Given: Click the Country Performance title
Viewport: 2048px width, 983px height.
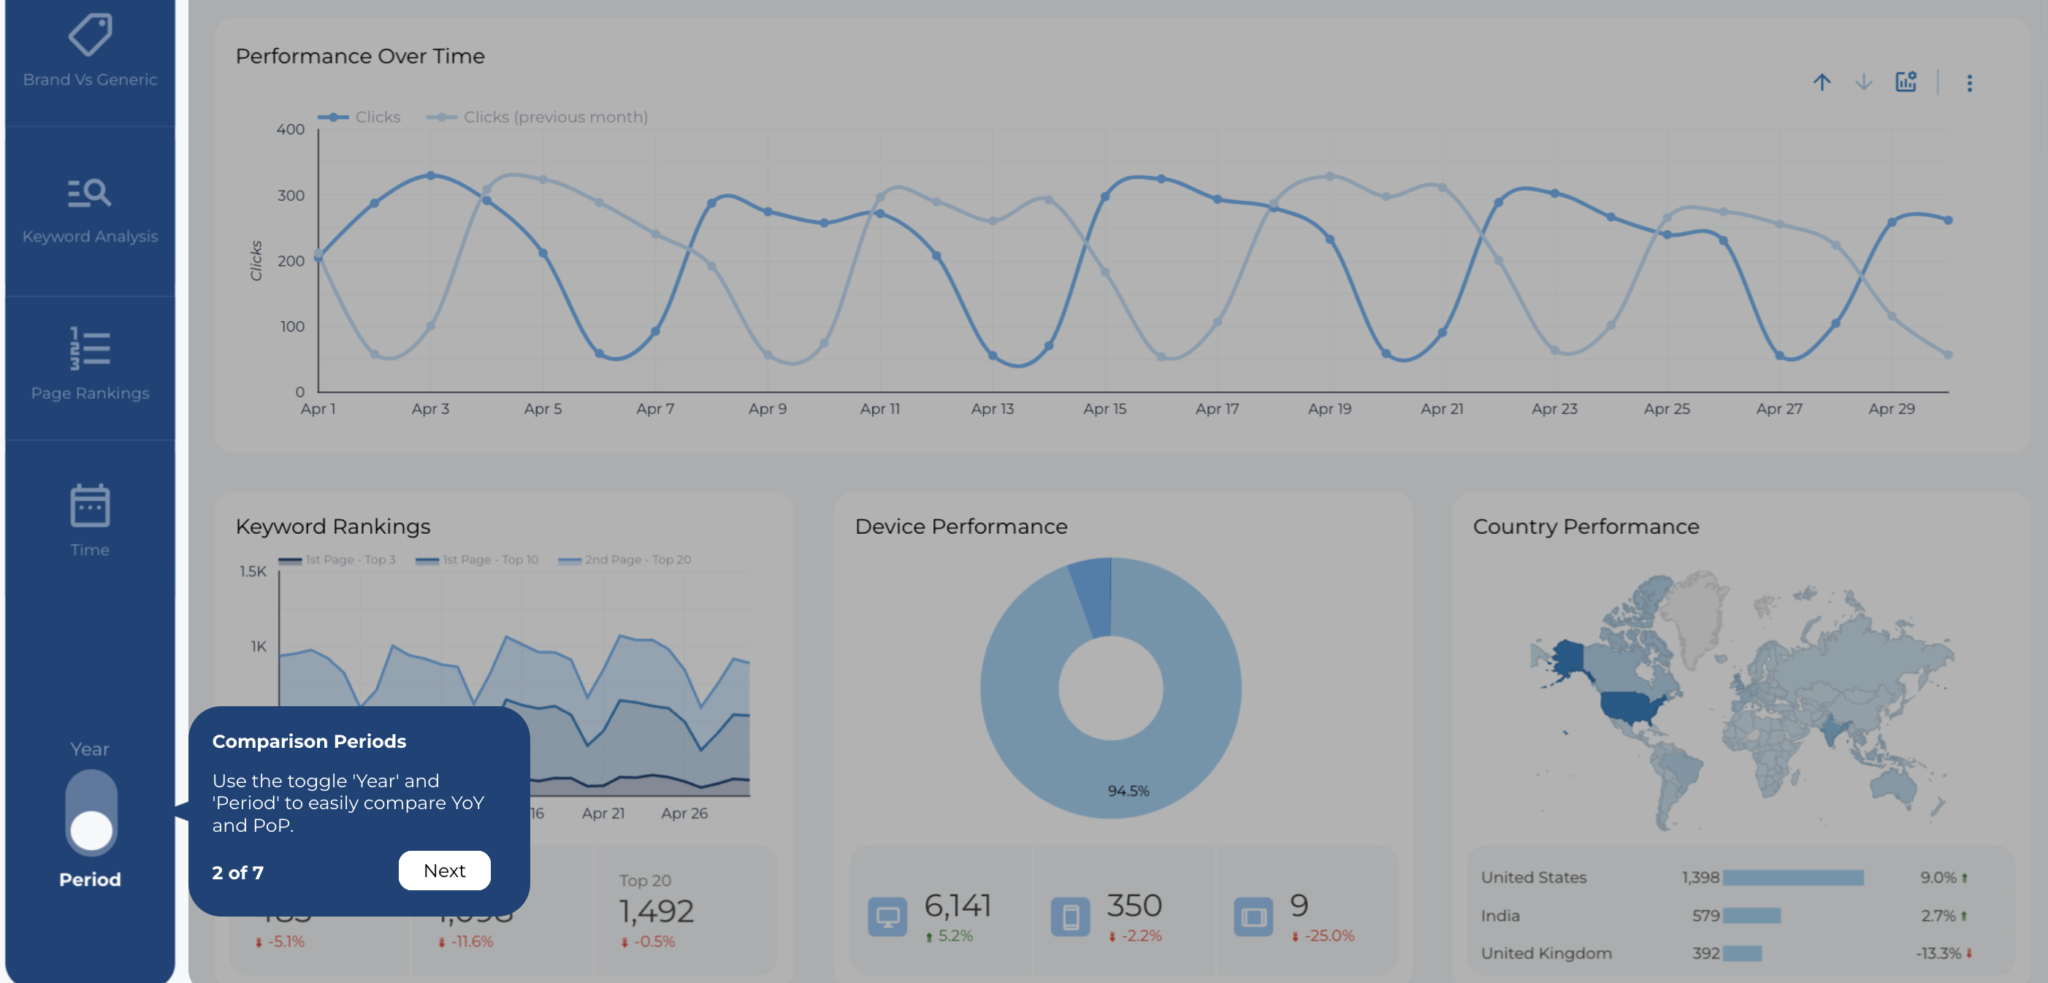Looking at the screenshot, I should (1586, 526).
